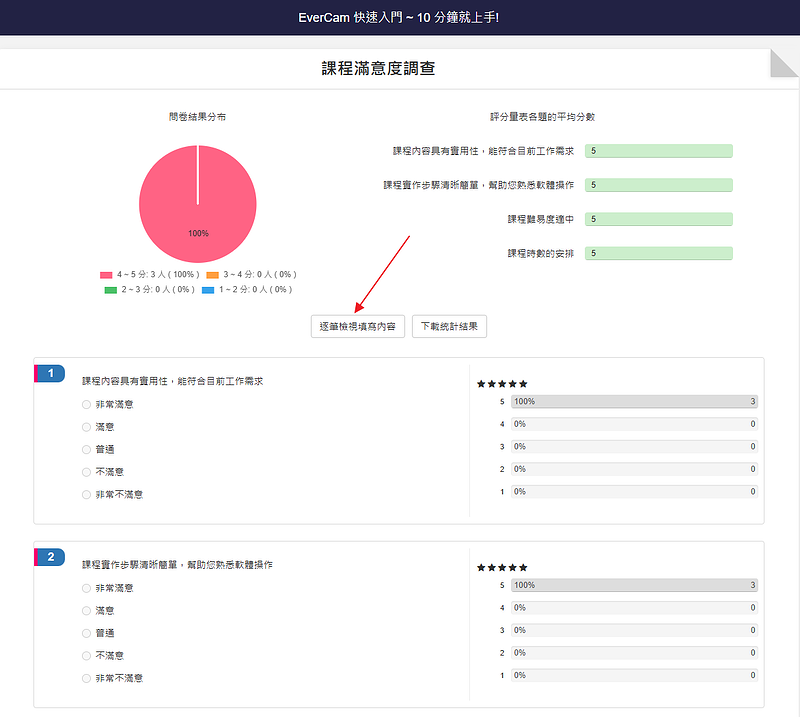Click the EverCam 快速入門 header title
This screenshot has width=800, height=717.
coord(398,18)
